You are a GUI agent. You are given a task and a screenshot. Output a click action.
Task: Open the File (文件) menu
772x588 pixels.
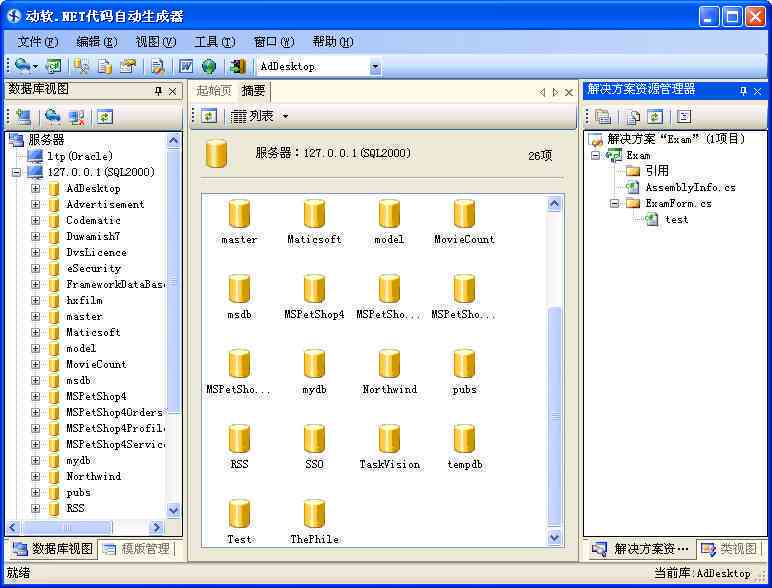[38, 42]
